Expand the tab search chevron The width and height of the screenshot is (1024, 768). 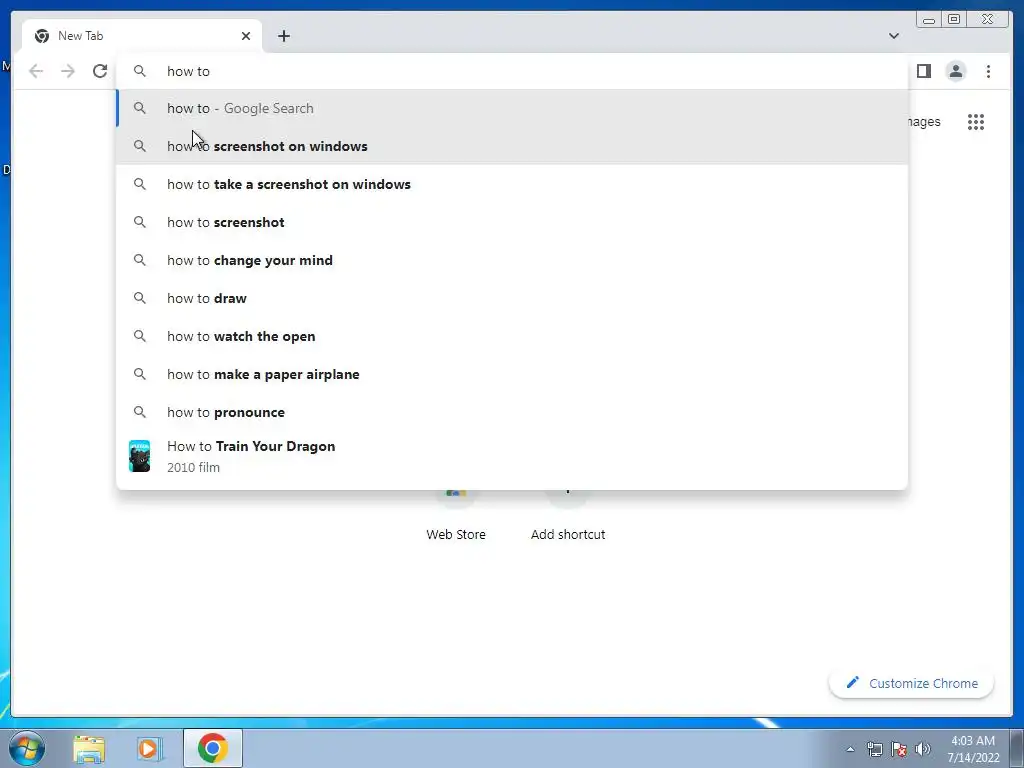893,36
